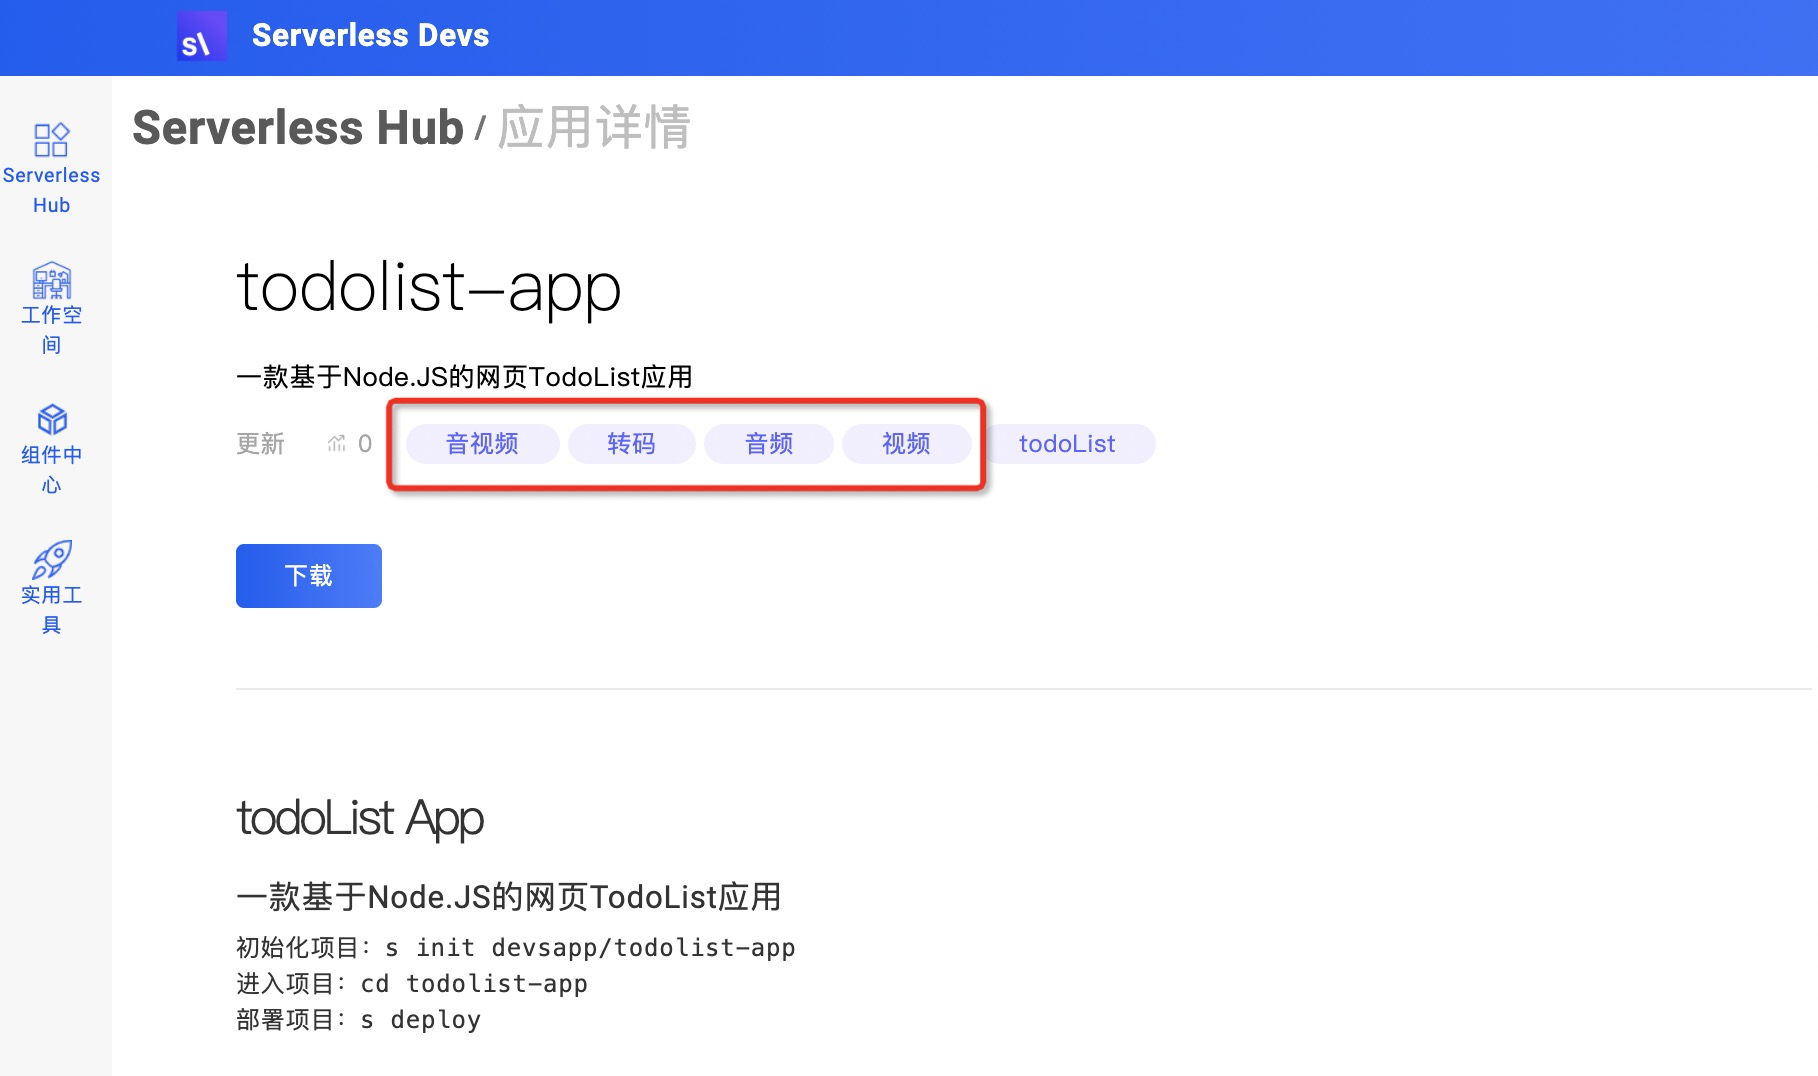Click the todoList tag
The height and width of the screenshot is (1076, 1818).
click(1070, 443)
